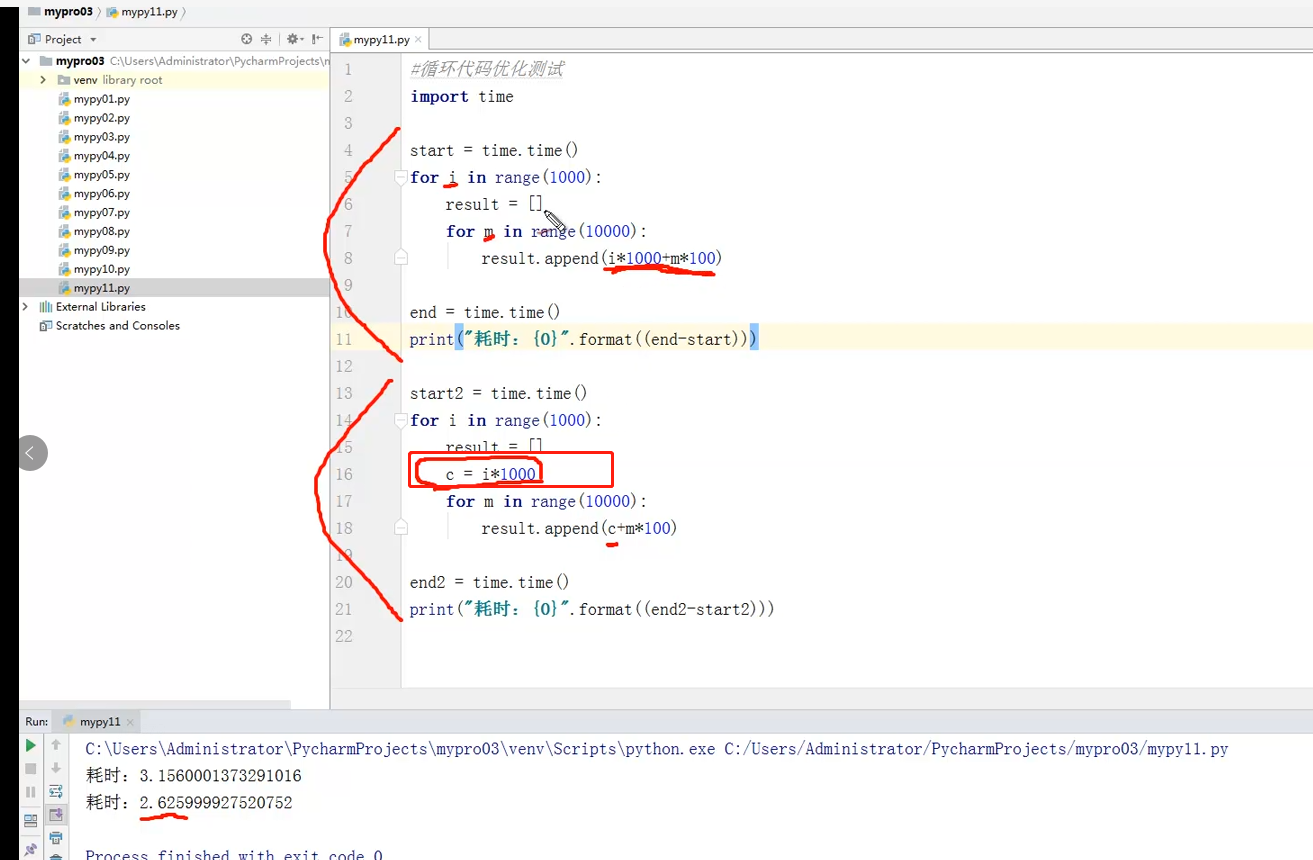Click the mypy01.py Python file icon
Viewport: 1313px width, 860px height.
tap(64, 99)
